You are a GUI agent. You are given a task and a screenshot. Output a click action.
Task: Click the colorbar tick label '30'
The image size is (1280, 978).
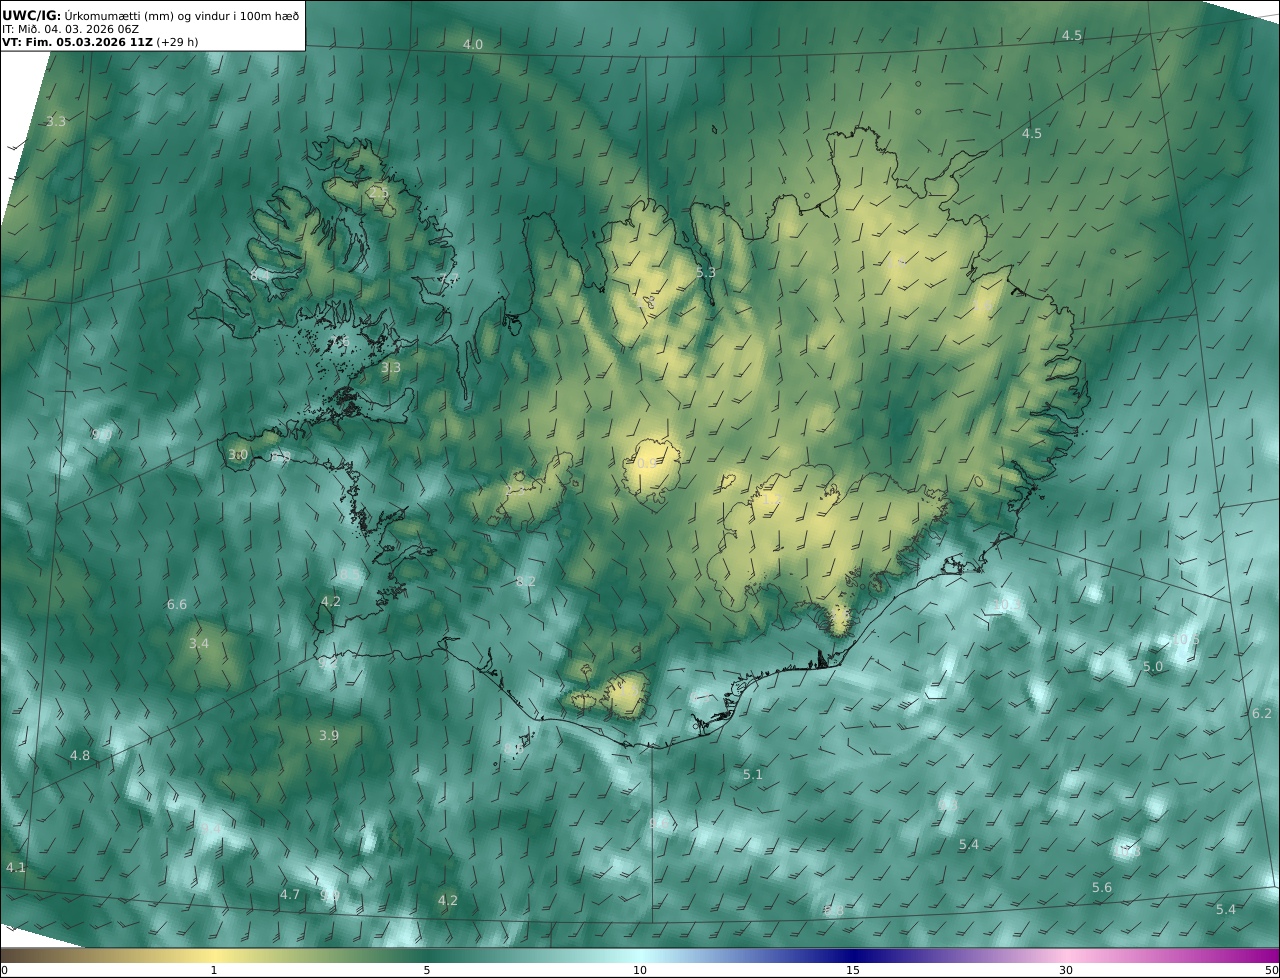click(x=1066, y=970)
